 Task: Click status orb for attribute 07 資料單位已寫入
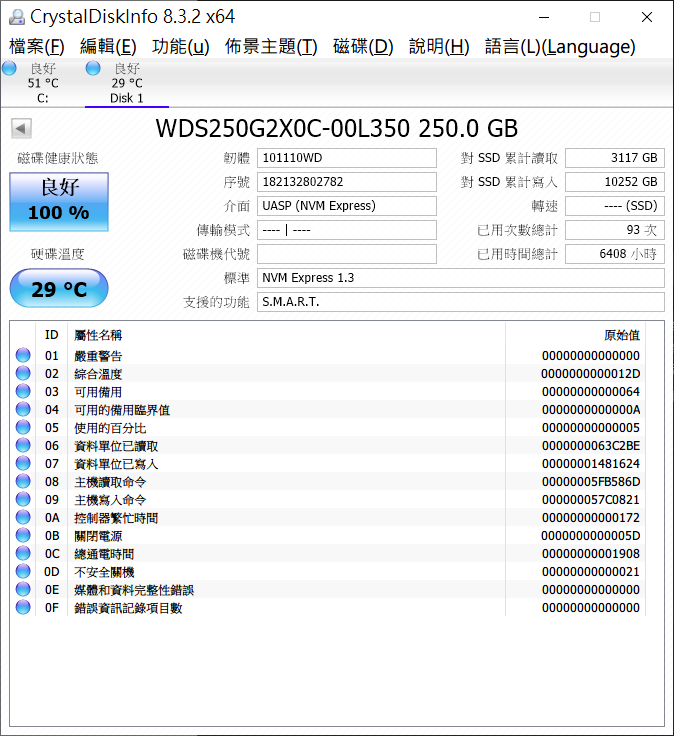(23, 463)
